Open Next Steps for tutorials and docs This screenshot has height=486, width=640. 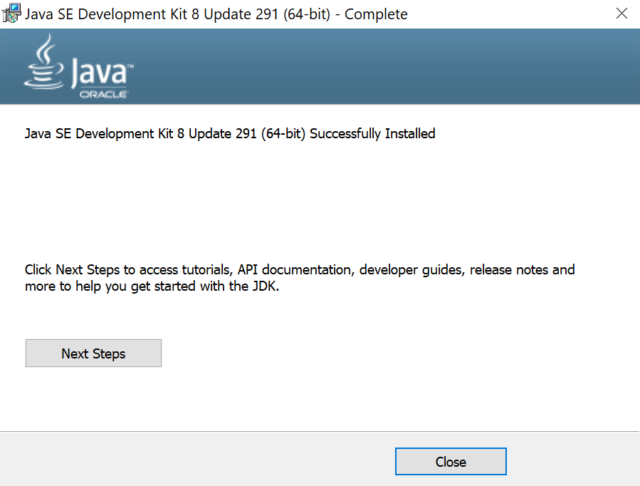coord(93,353)
